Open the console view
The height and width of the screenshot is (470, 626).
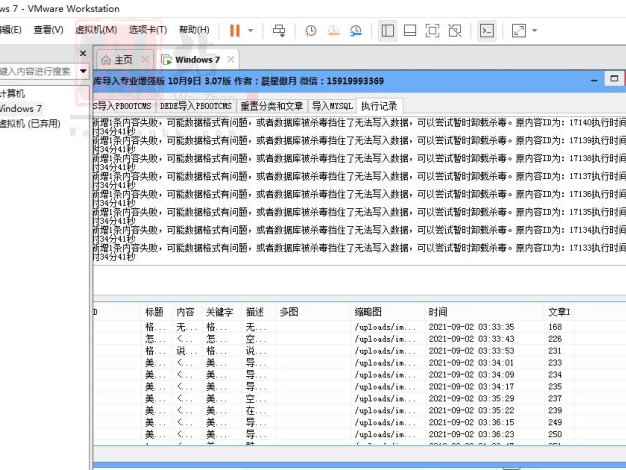[487, 30]
